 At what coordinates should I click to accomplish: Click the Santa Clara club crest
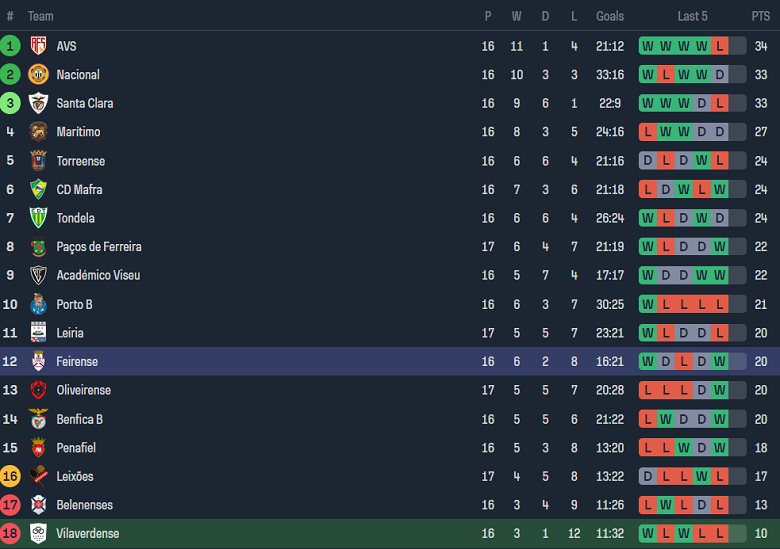click(x=38, y=103)
